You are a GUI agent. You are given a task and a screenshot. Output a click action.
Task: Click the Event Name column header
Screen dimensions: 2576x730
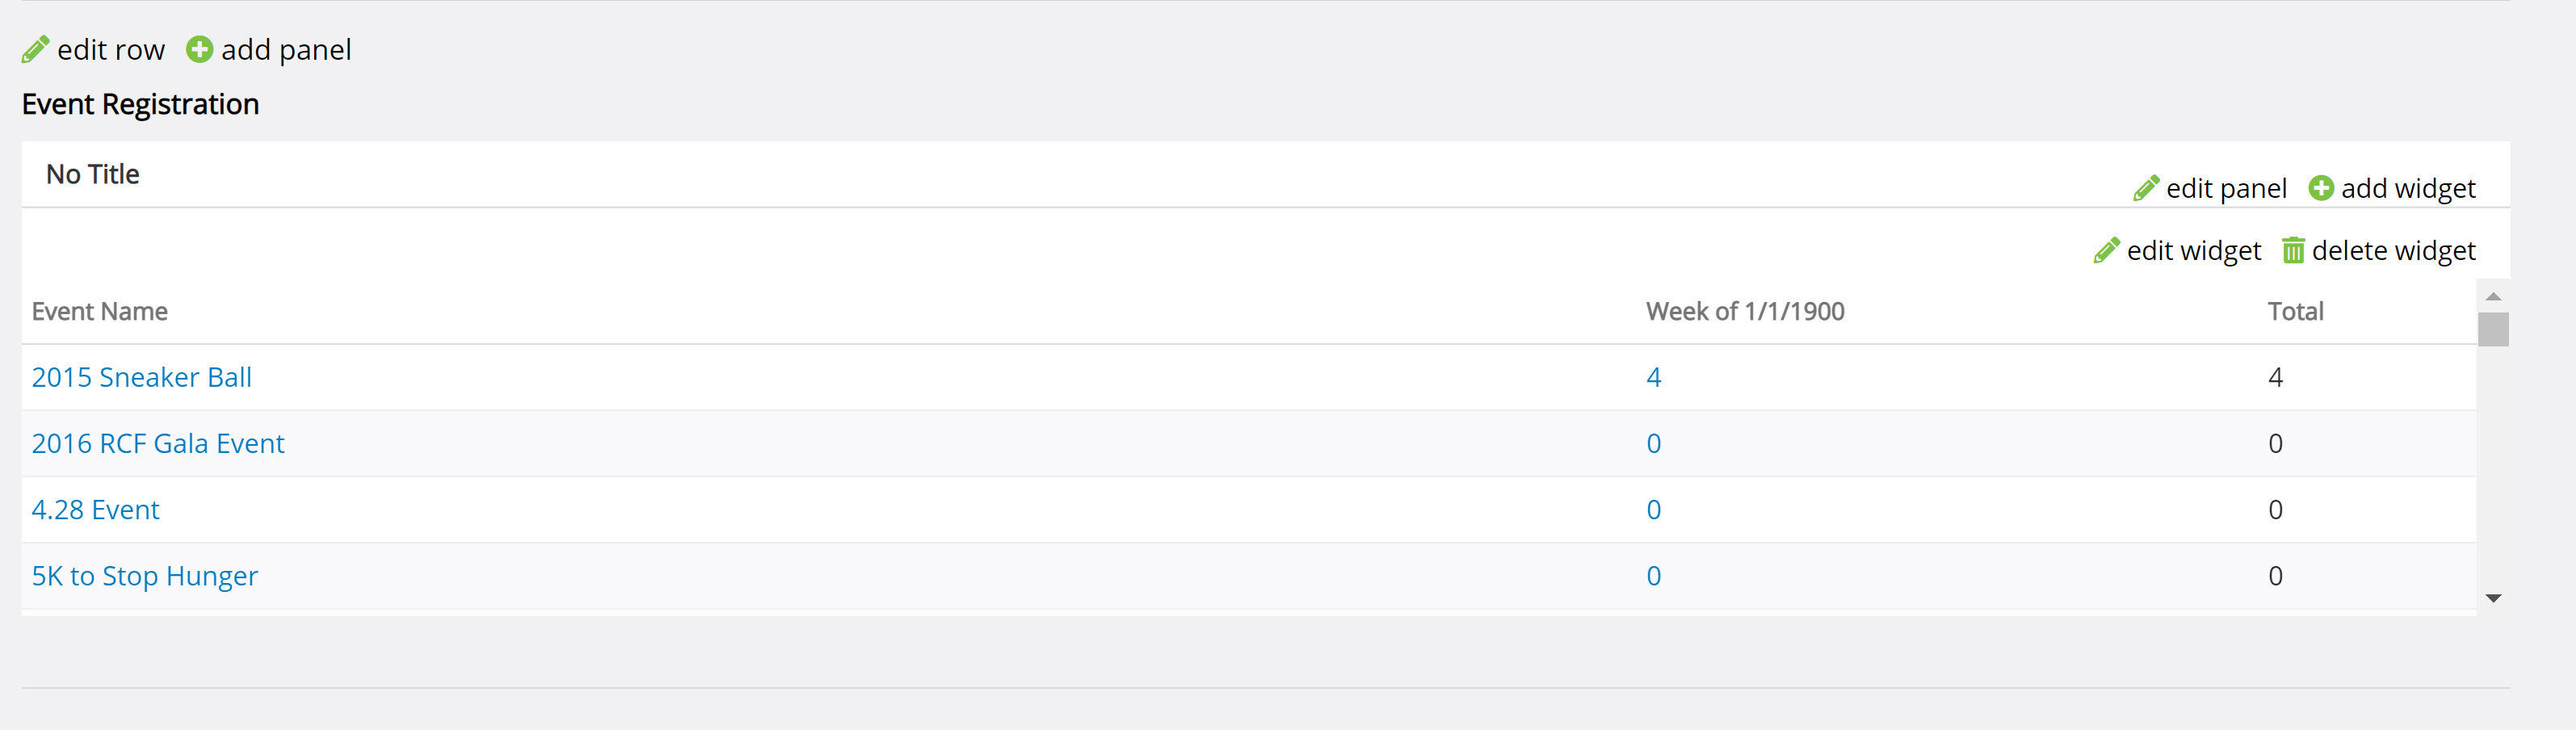tap(99, 311)
